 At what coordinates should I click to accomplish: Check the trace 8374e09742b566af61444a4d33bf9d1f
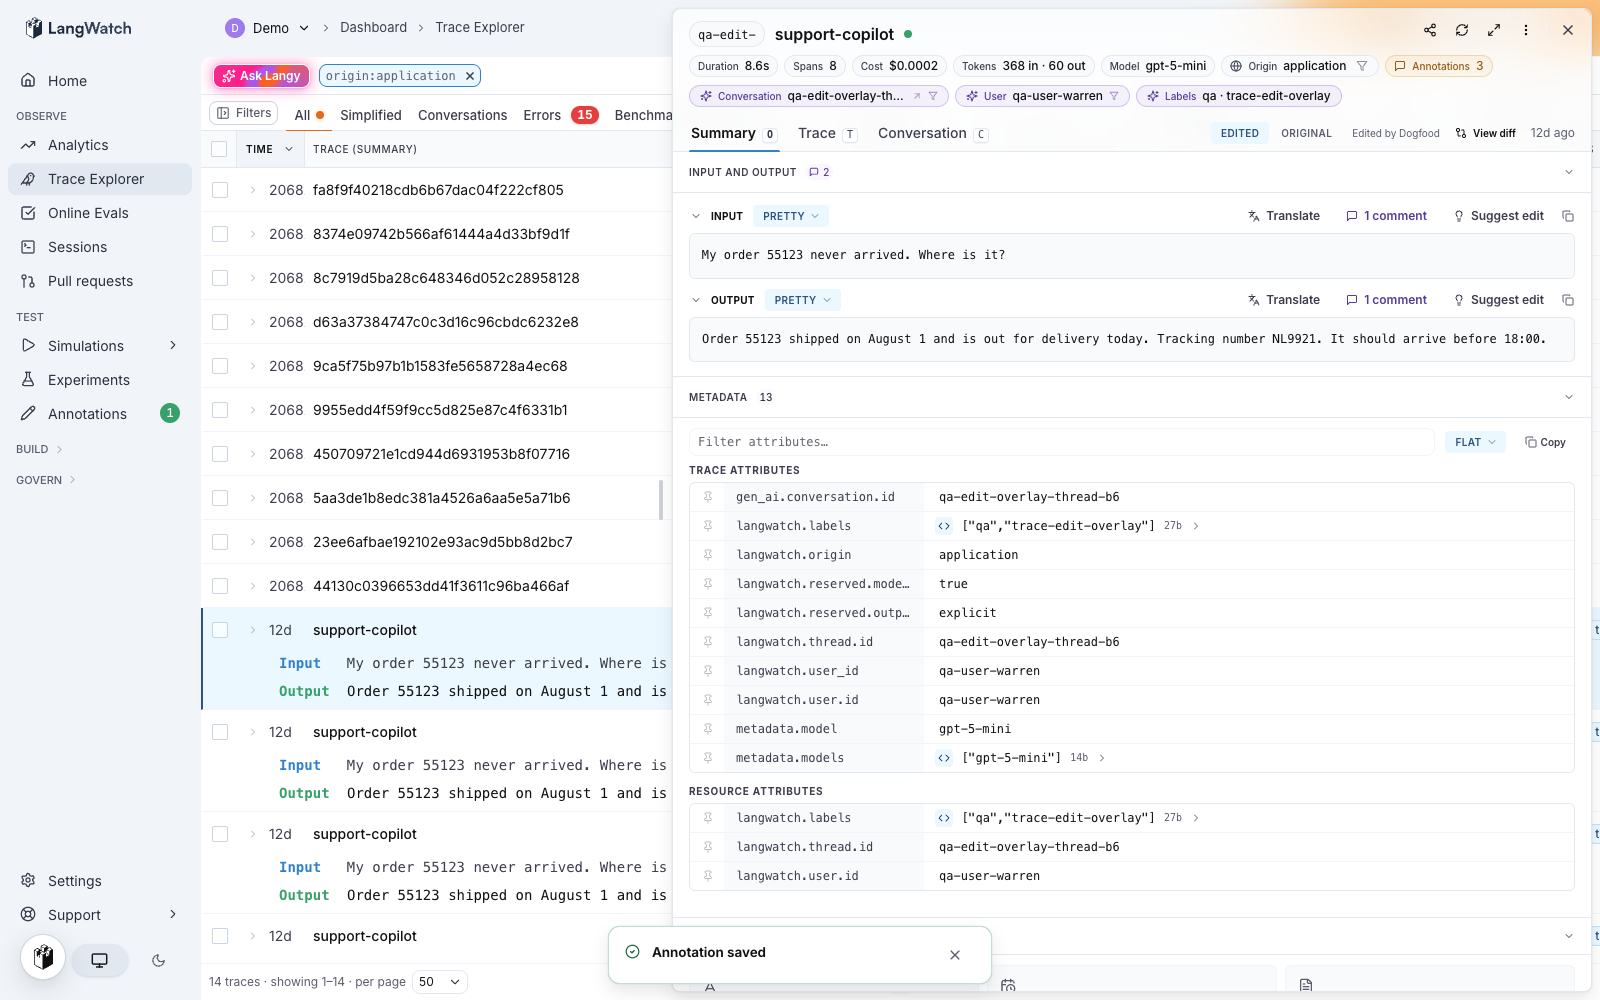220,234
